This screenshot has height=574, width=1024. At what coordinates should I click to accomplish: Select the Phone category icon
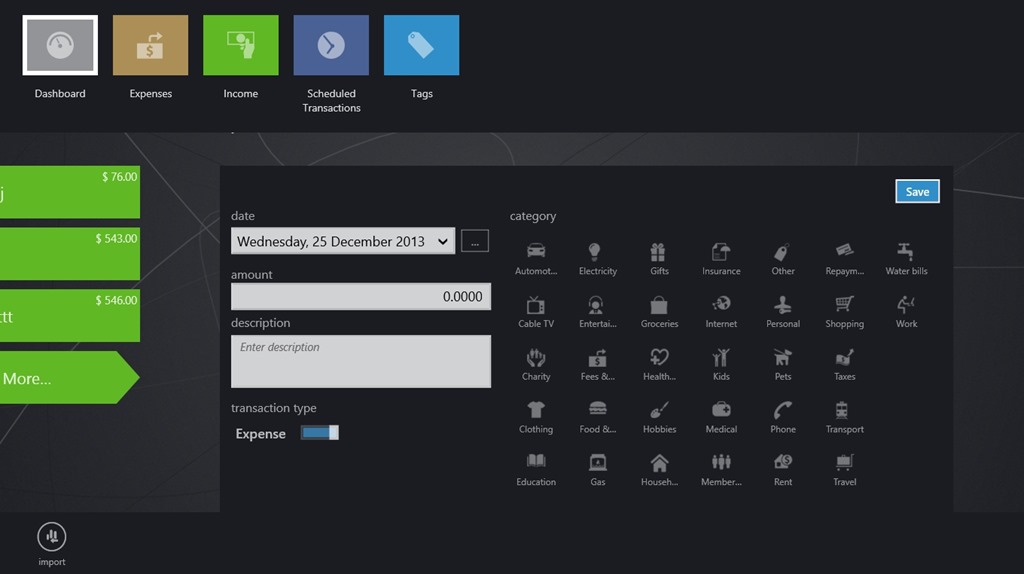783,411
